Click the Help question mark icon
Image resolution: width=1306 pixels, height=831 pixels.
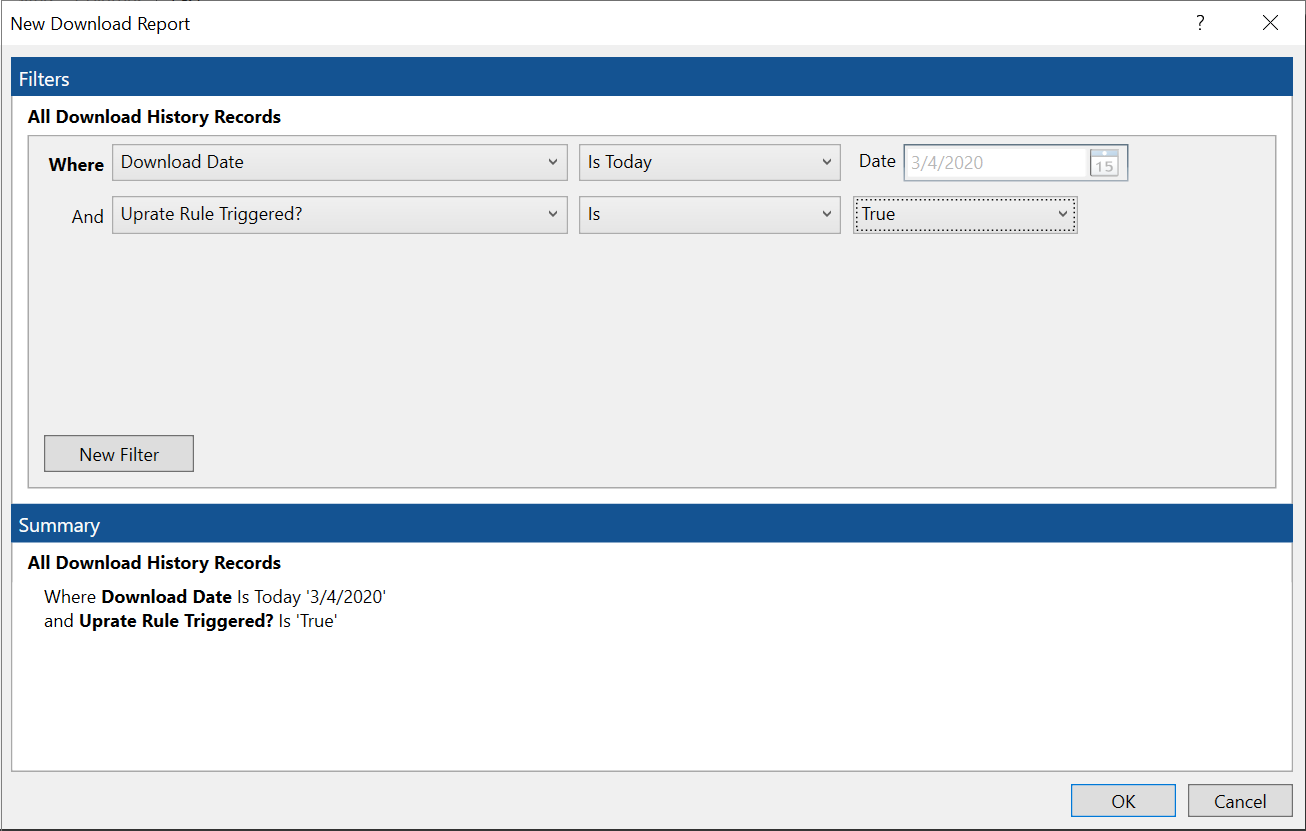(1199, 22)
